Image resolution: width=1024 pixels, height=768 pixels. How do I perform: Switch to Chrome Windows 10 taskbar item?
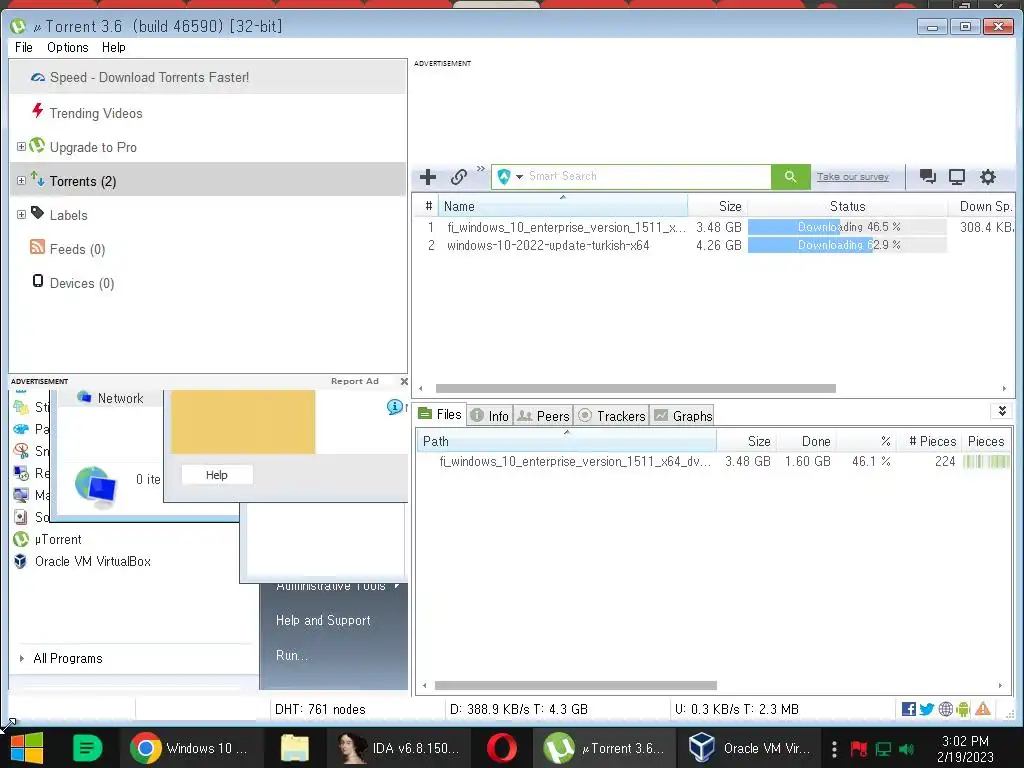click(x=191, y=748)
